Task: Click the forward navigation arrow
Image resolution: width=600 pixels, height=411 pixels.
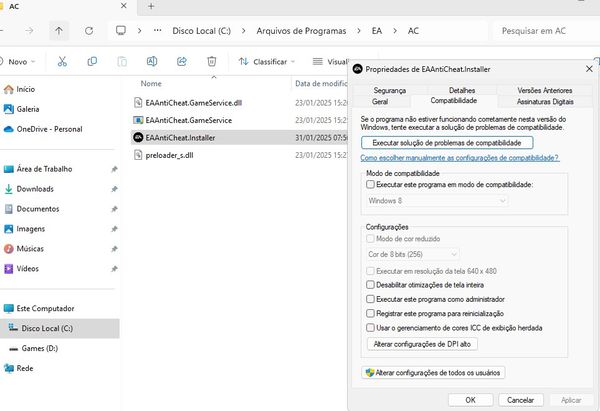Action: tap(29, 31)
